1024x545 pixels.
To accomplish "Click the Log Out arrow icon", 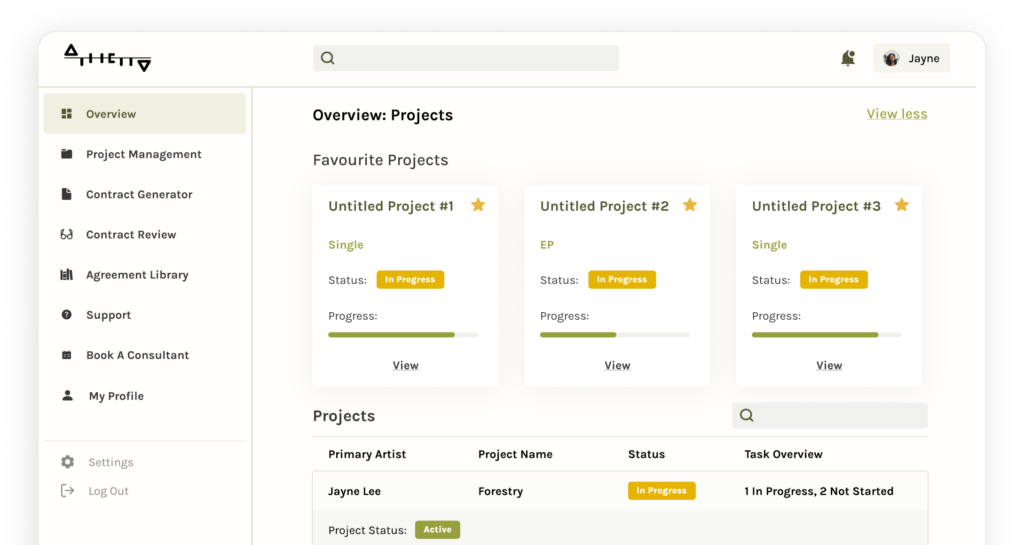I will (x=67, y=491).
